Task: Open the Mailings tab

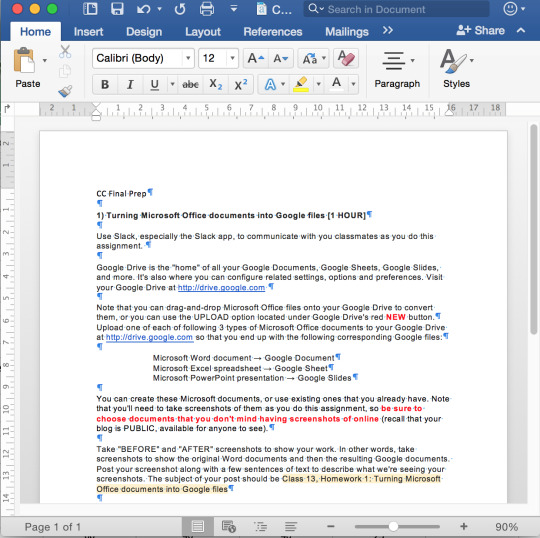Action: tap(347, 32)
